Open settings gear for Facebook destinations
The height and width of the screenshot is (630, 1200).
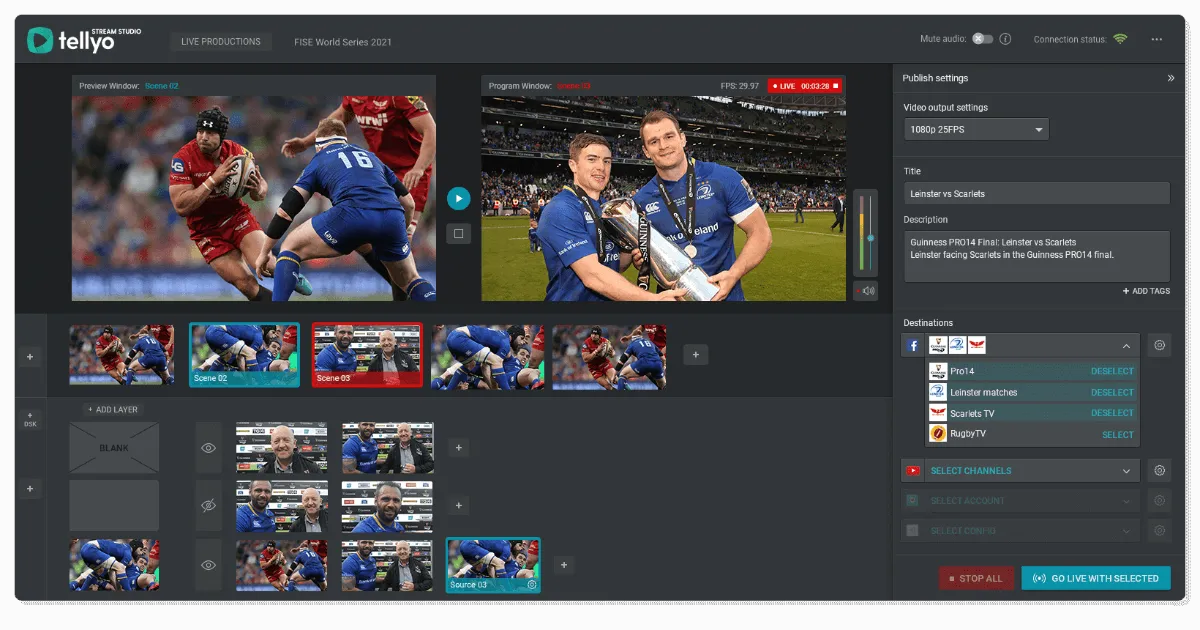coord(1159,344)
